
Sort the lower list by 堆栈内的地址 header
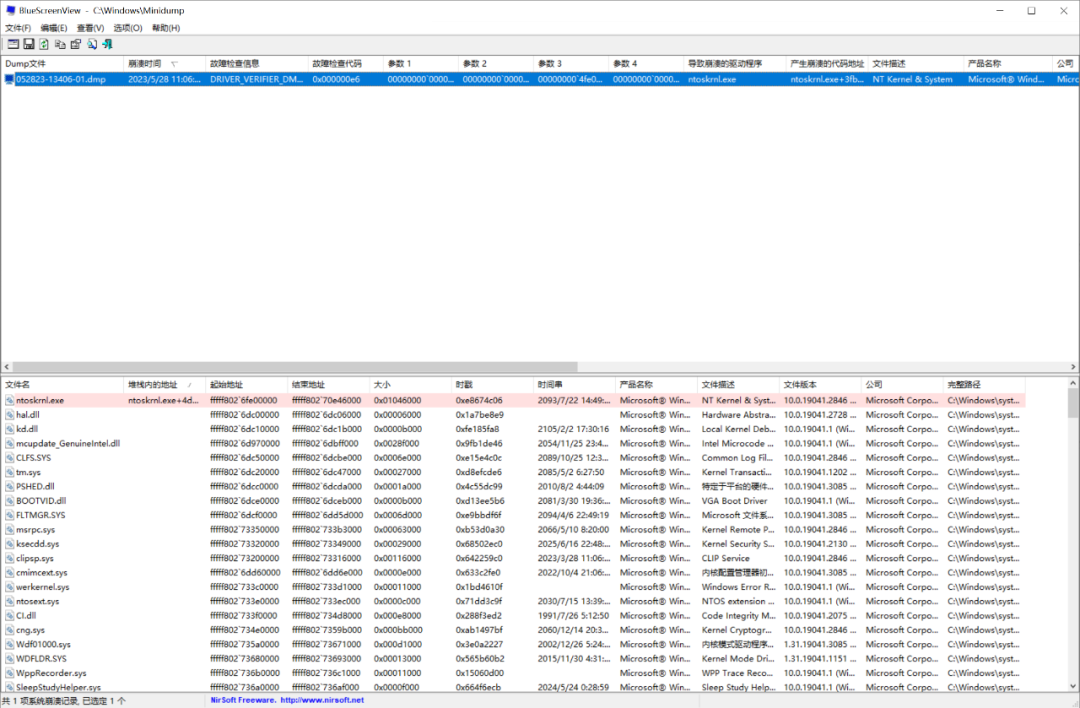point(153,384)
